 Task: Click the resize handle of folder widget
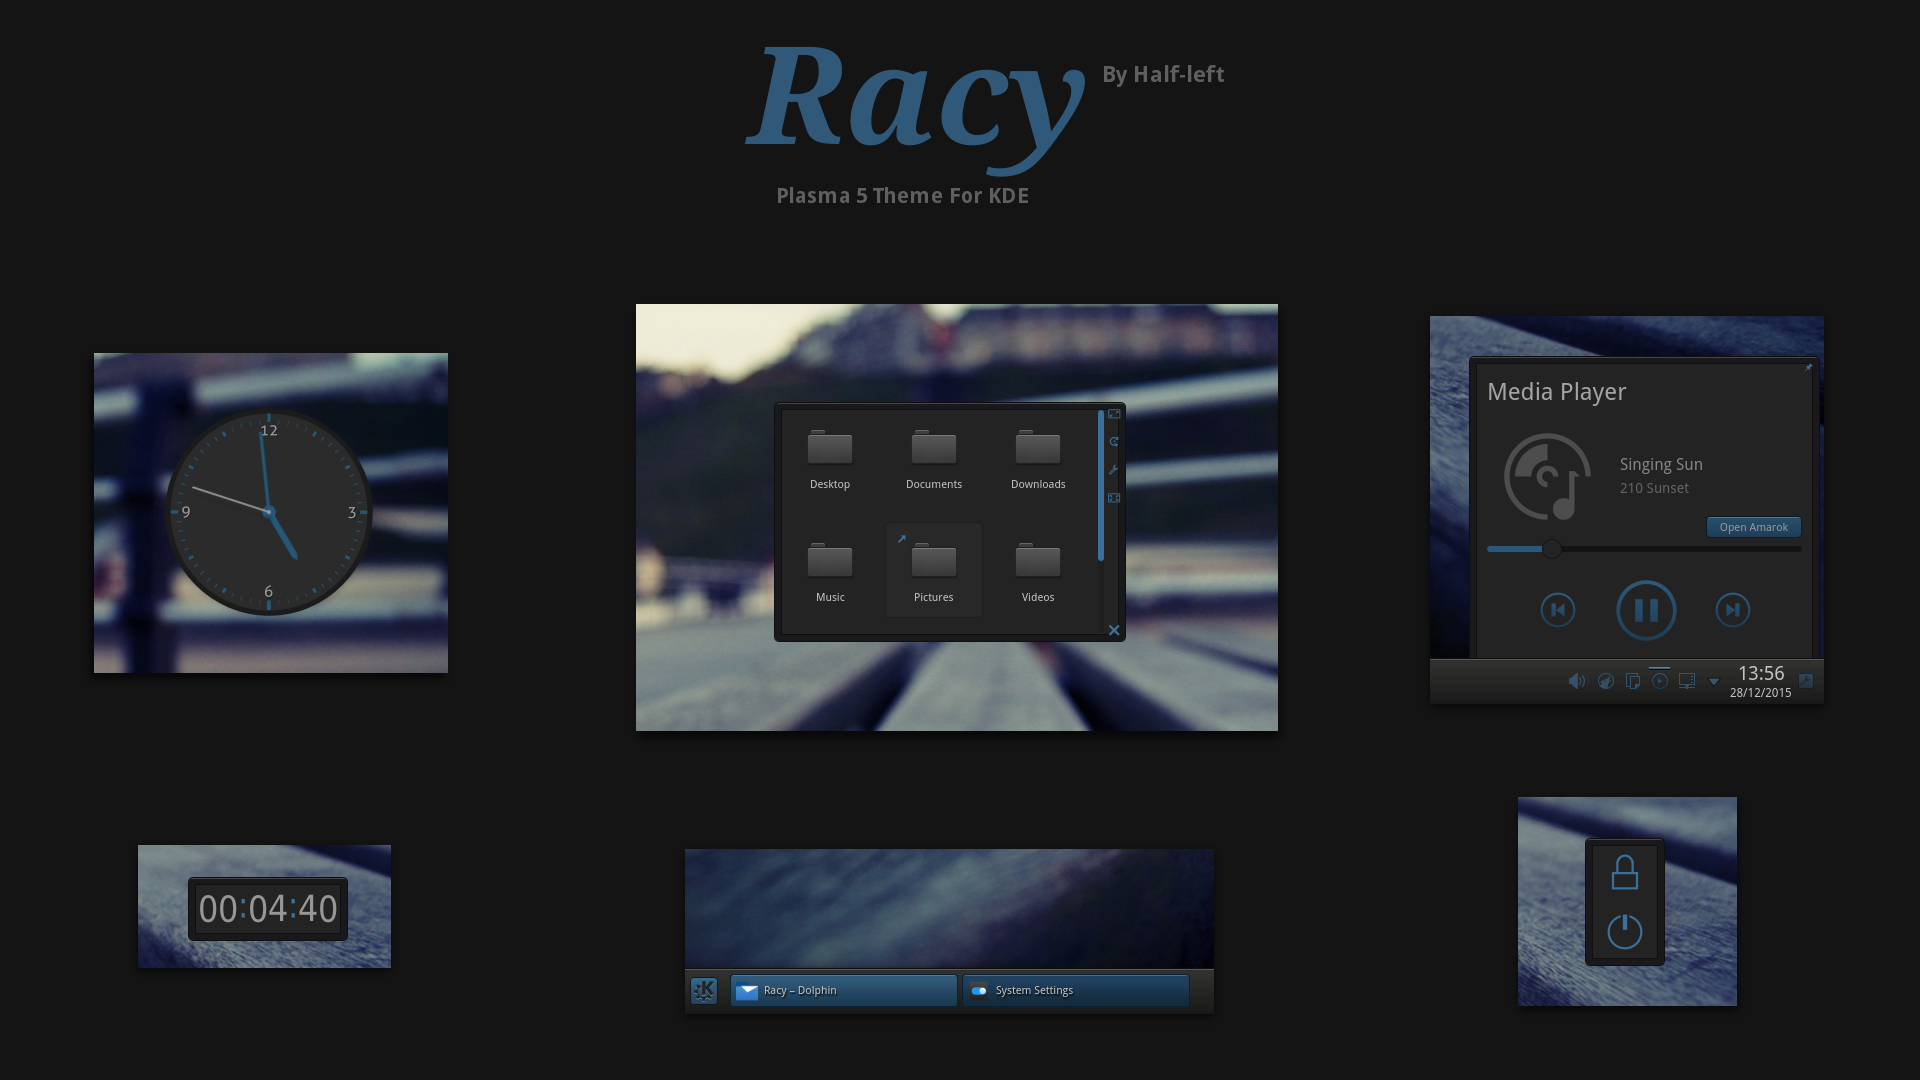pyautogui.click(x=1114, y=414)
